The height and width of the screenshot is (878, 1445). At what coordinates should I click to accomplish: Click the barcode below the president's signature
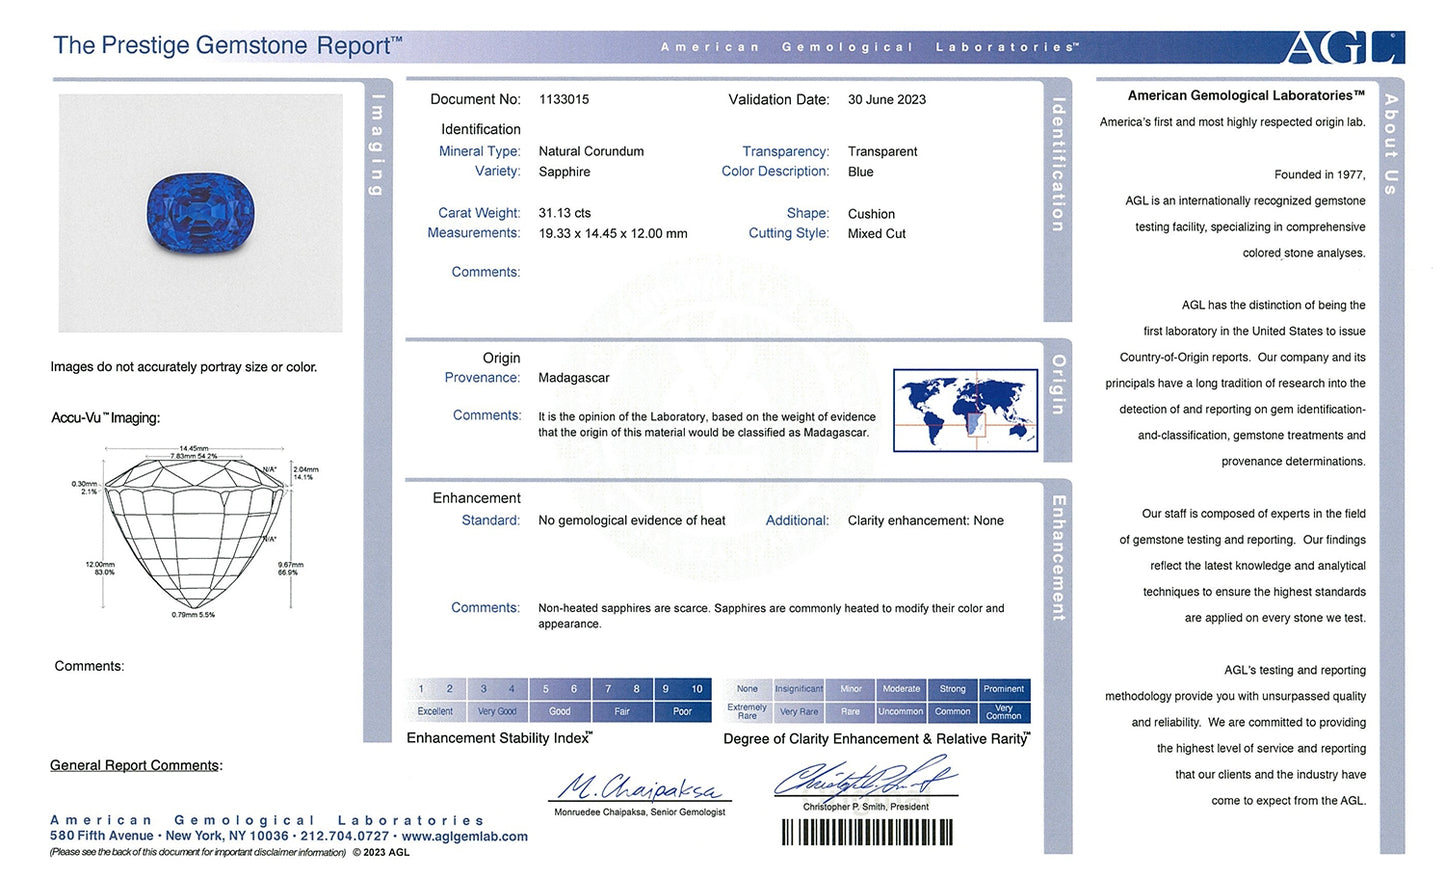point(866,832)
